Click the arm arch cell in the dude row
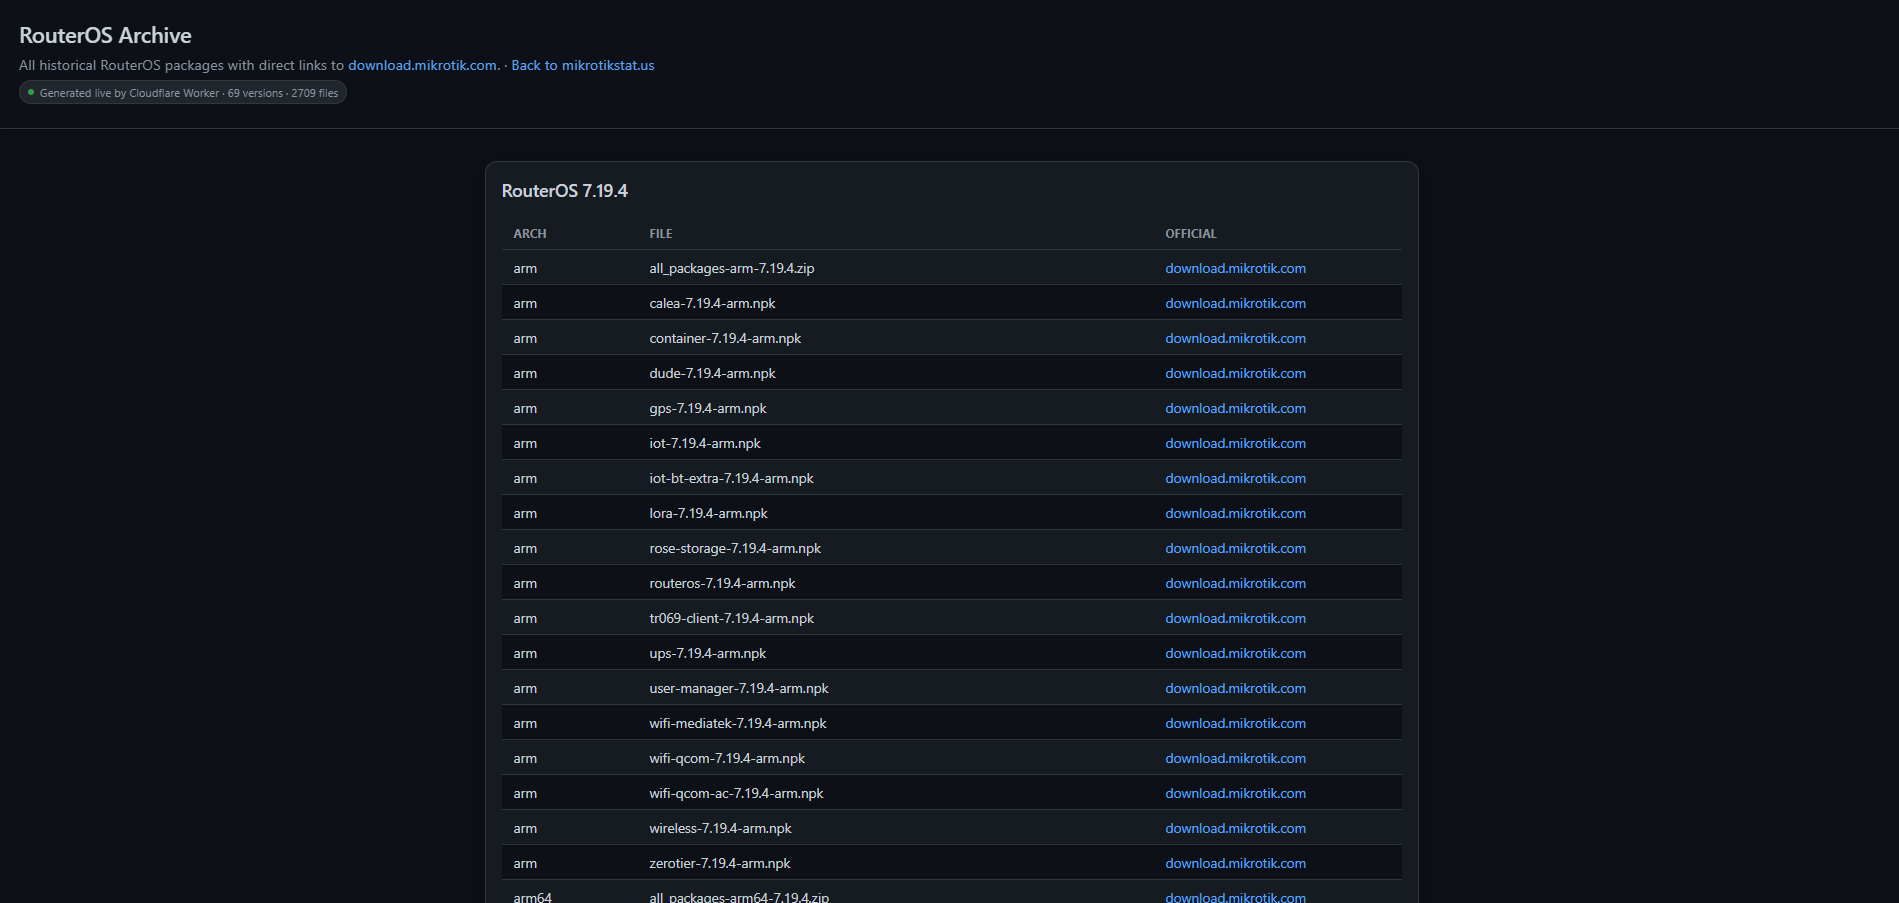The width and height of the screenshot is (1899, 903). point(525,373)
